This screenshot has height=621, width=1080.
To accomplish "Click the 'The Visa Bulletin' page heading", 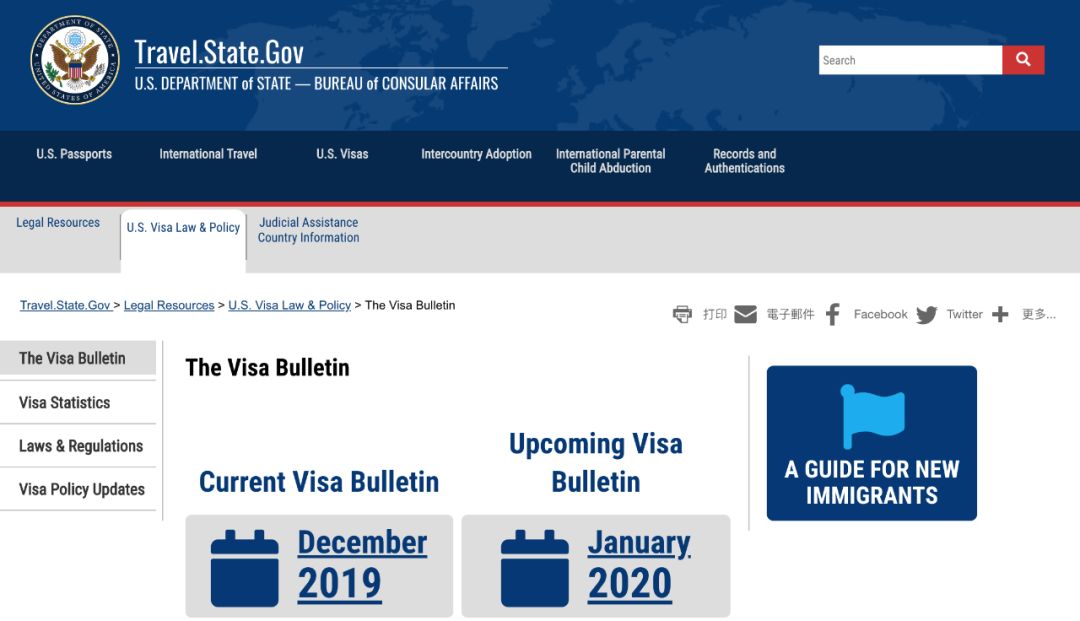I will (267, 368).
